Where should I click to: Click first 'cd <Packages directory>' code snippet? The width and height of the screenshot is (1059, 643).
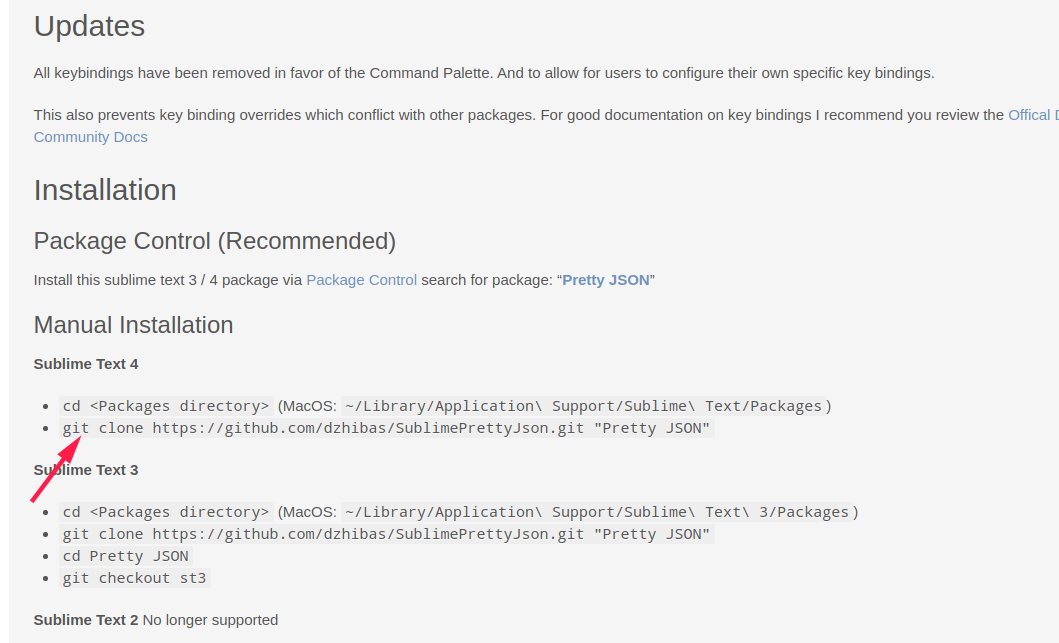coord(165,406)
